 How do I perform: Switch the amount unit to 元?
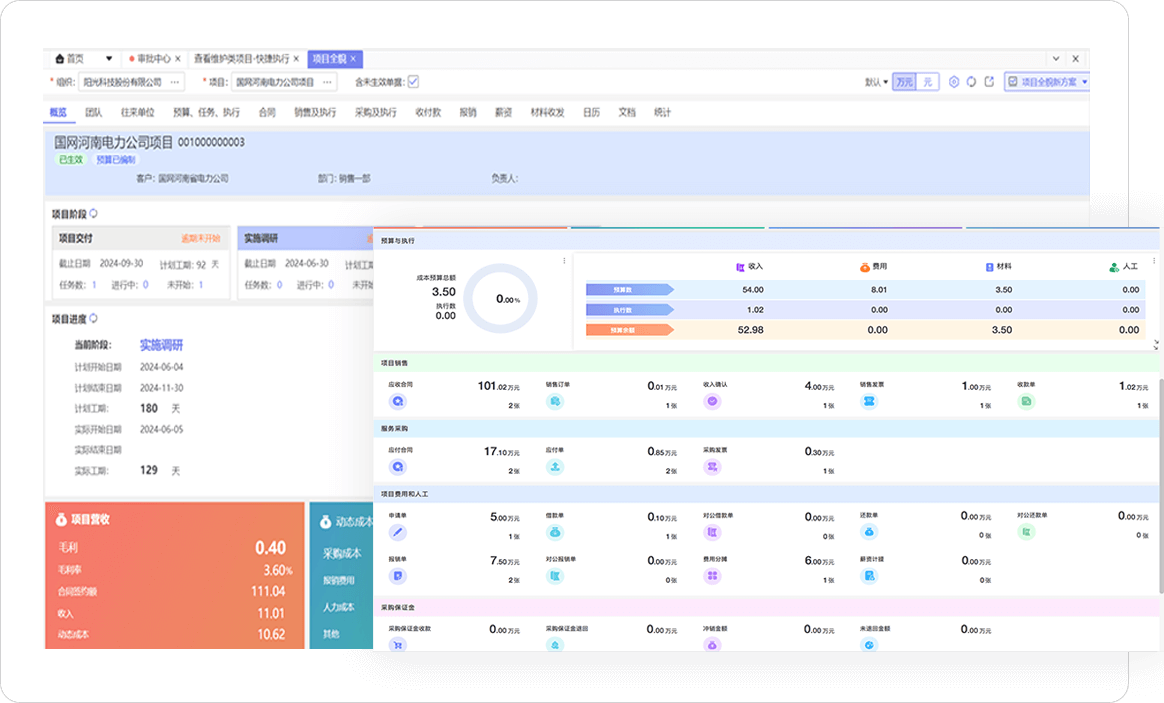click(x=927, y=82)
